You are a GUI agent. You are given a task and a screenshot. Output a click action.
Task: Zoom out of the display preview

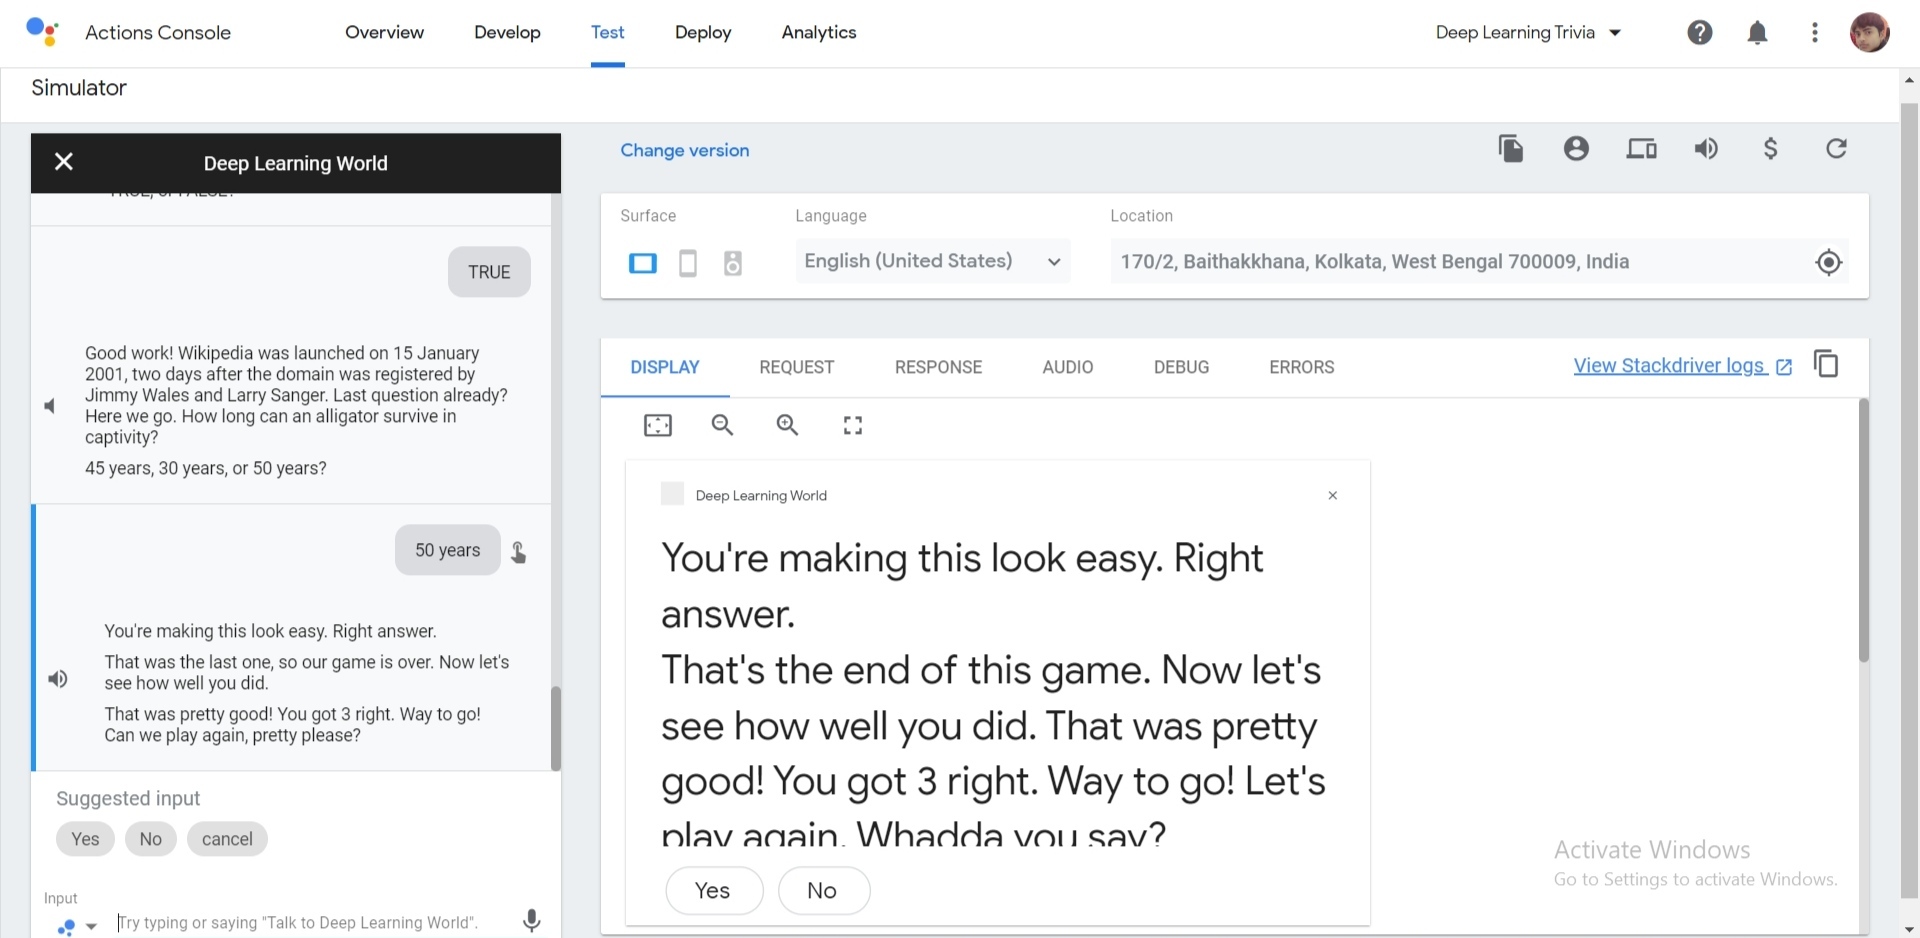[722, 426]
